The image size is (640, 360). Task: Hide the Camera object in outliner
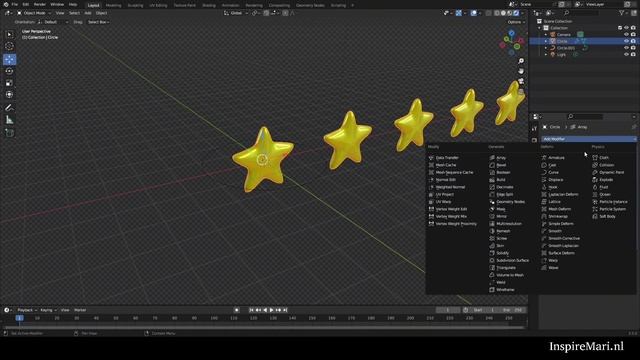(626, 35)
